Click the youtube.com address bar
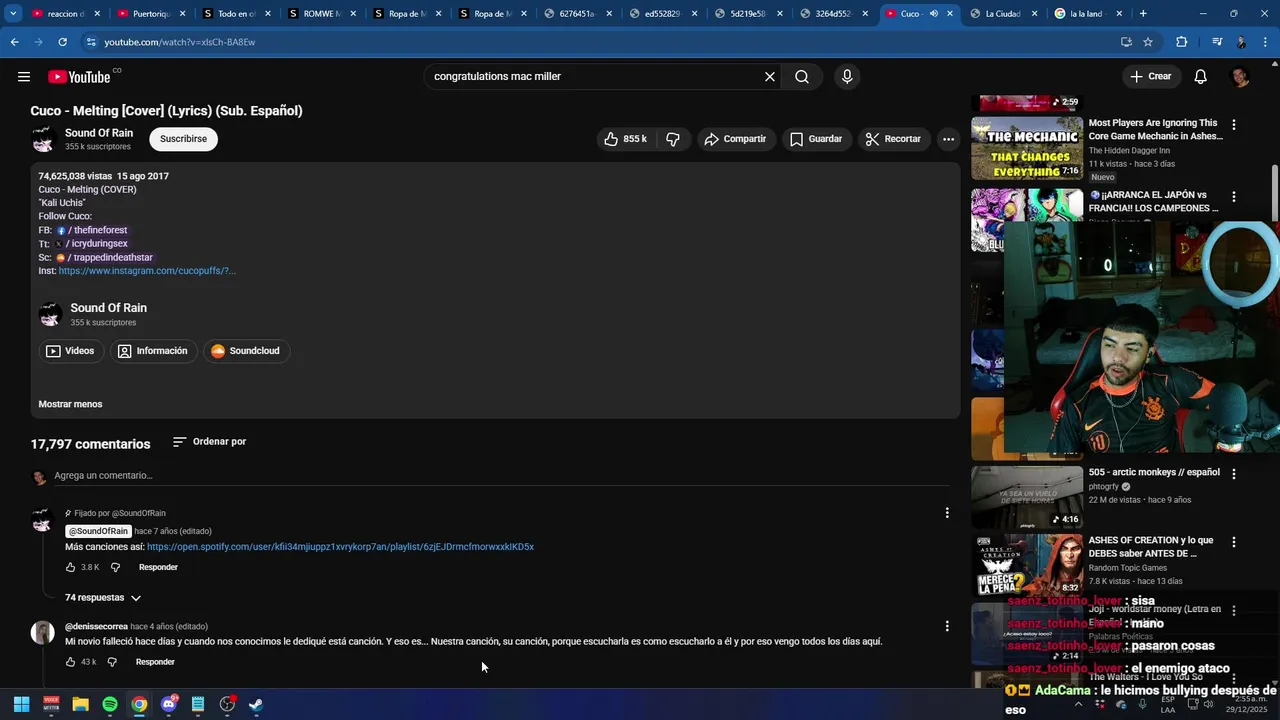The width and height of the screenshot is (1280, 720). pyautogui.click(x=600, y=42)
